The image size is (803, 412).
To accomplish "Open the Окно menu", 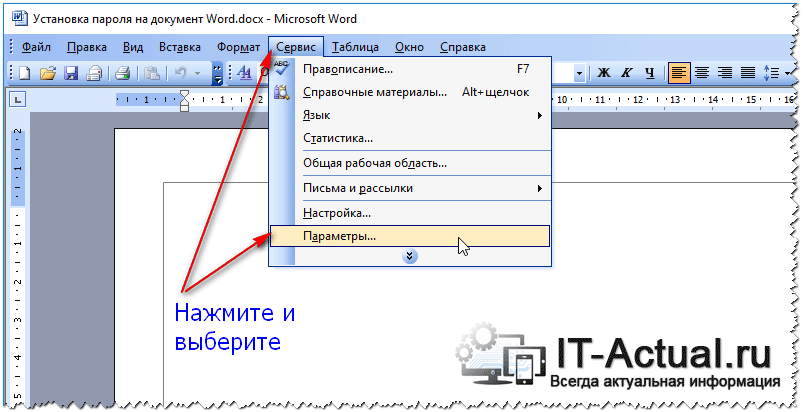I will point(409,47).
